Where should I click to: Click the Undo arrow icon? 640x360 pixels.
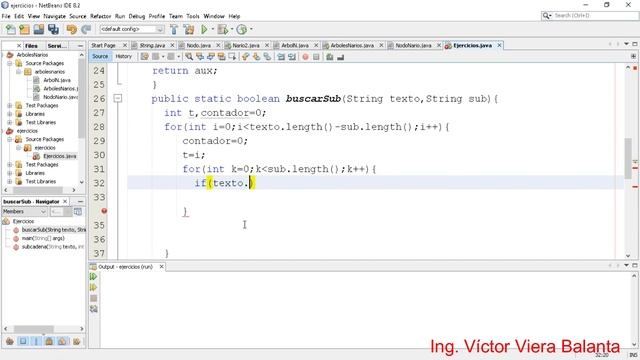pos(72,29)
